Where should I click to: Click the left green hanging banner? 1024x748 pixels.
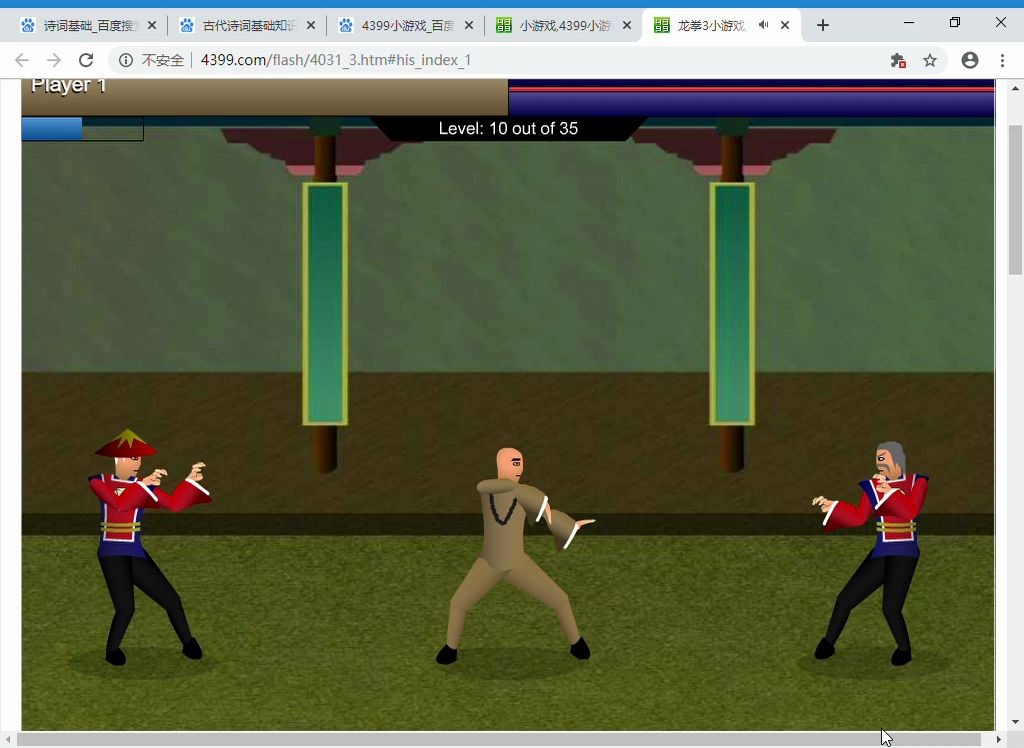(325, 304)
